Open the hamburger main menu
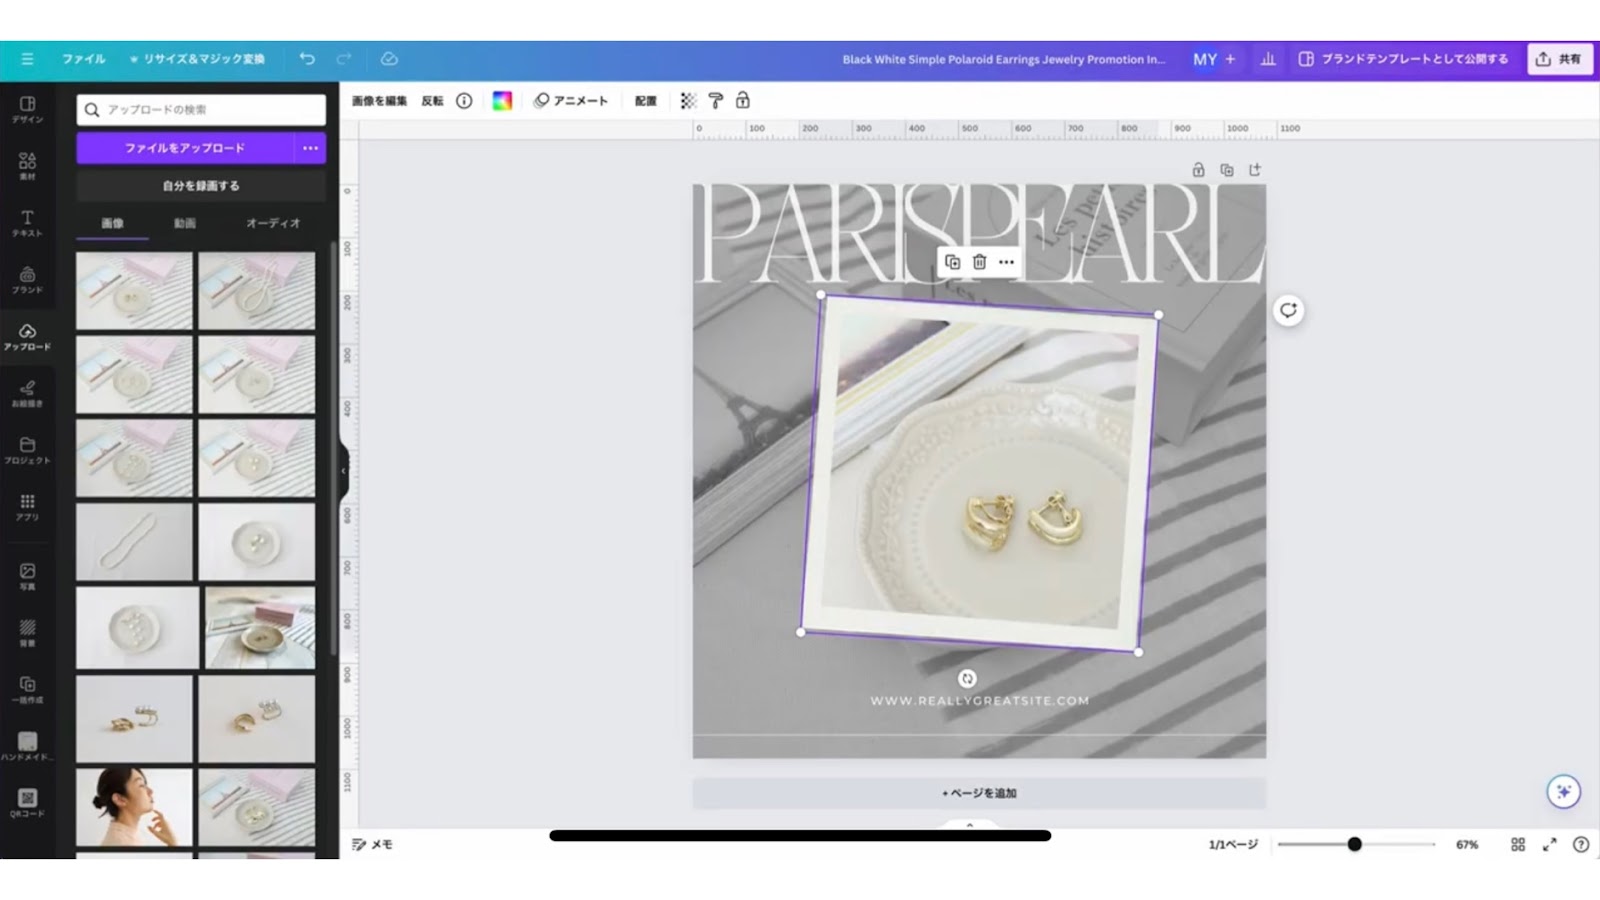 pos(27,59)
